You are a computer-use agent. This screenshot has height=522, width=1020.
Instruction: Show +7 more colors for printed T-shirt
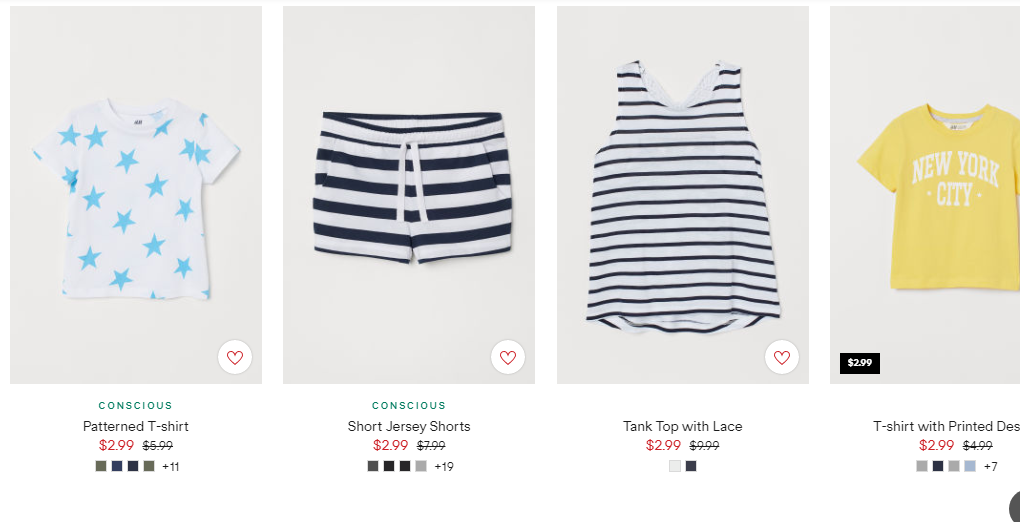[x=990, y=467]
